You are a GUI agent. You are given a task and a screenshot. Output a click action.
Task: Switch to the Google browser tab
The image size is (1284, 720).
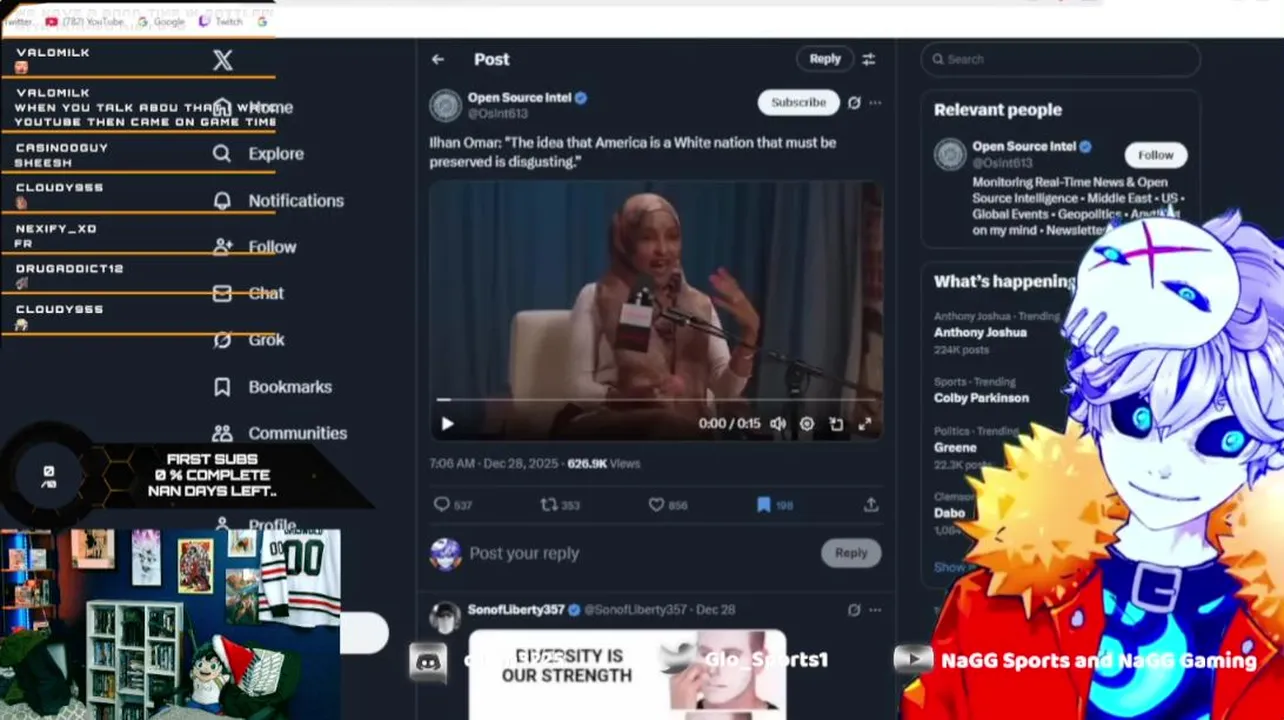pos(162,21)
